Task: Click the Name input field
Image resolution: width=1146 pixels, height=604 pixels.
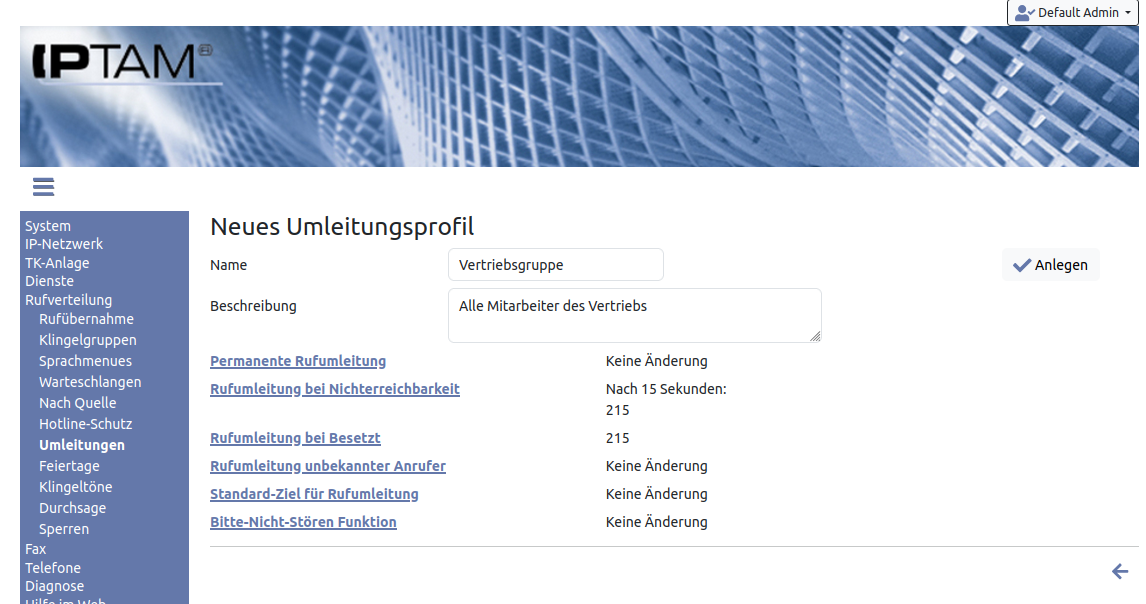Action: click(555, 265)
